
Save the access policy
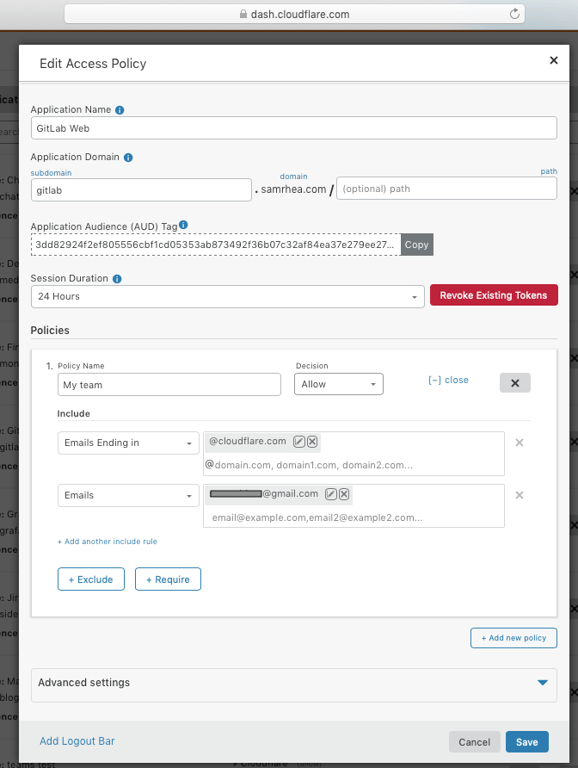point(527,742)
